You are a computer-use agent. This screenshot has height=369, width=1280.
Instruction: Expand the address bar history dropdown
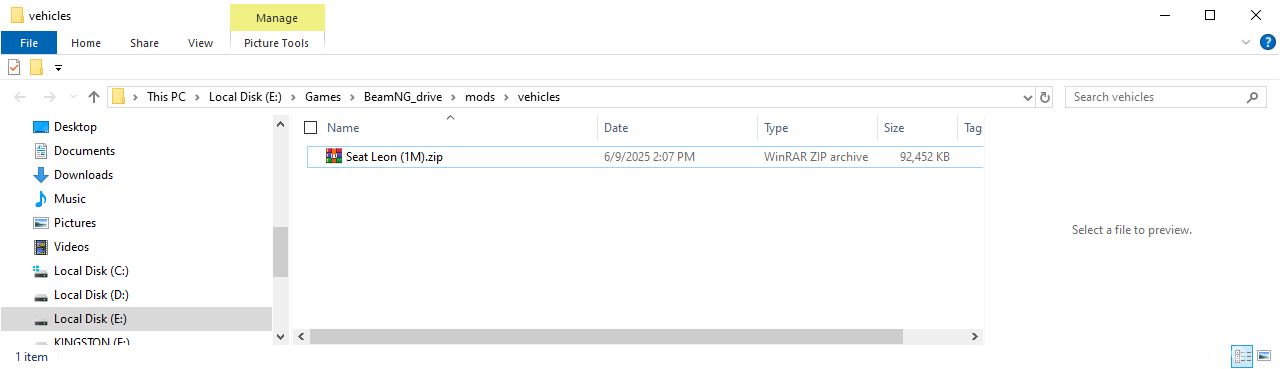click(1027, 98)
